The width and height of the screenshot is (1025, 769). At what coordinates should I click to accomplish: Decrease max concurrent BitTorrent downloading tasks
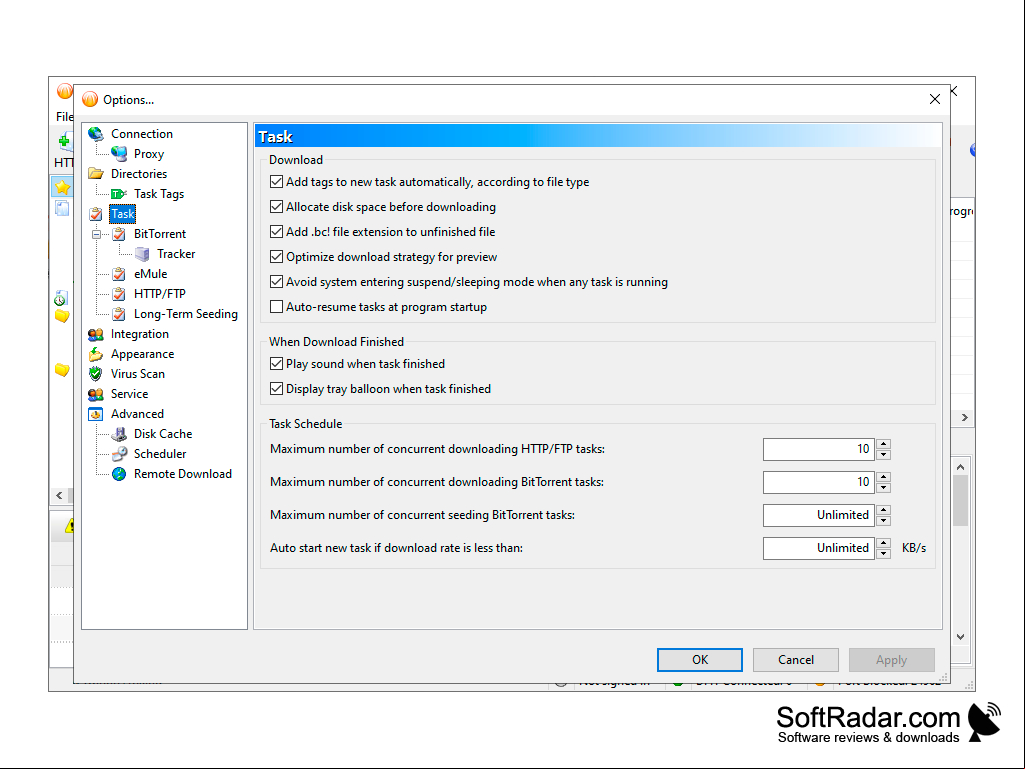point(883,487)
